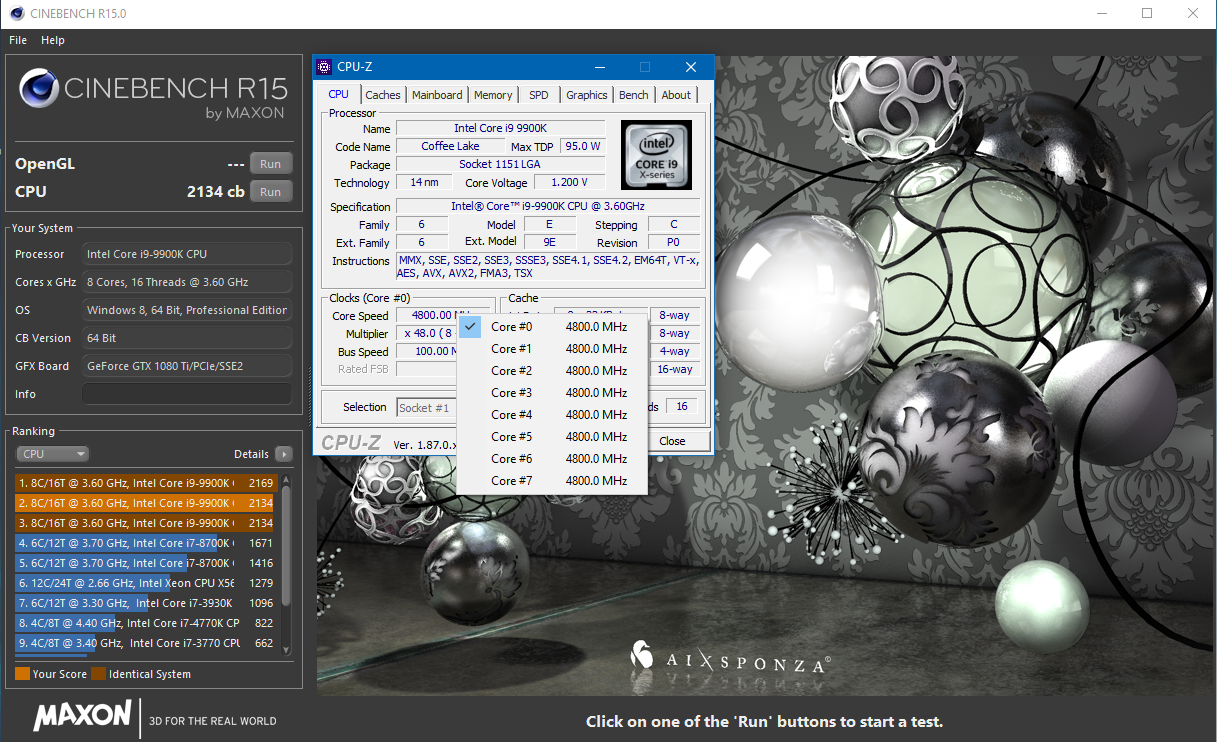Viewport: 1217px width, 742px height.
Task: Switch to the Caches tab
Action: click(382, 94)
